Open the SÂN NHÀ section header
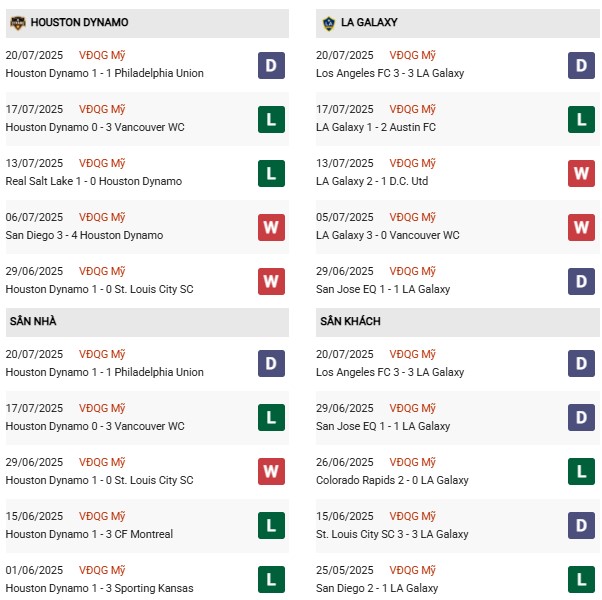This screenshot has height=600, width=602. tap(34, 322)
